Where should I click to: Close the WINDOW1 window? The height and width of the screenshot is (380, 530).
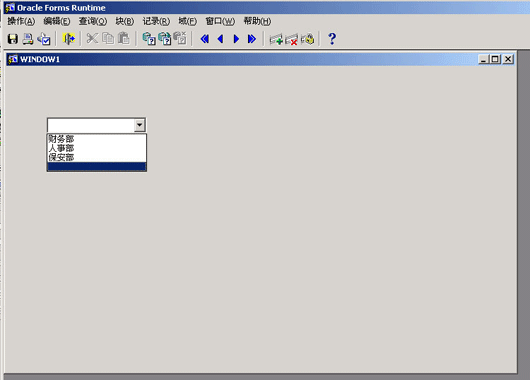(x=508, y=59)
